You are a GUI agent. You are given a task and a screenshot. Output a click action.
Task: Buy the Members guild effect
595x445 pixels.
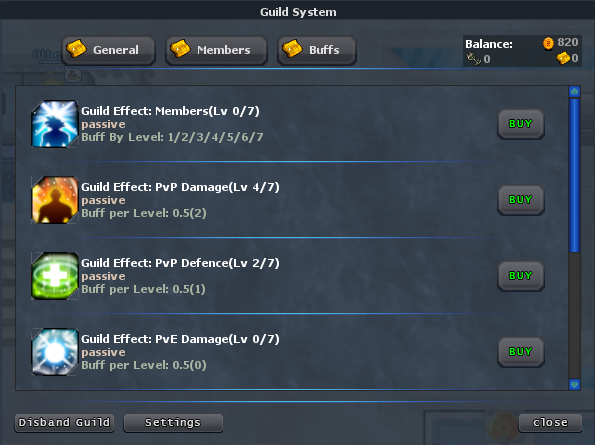tap(521, 124)
